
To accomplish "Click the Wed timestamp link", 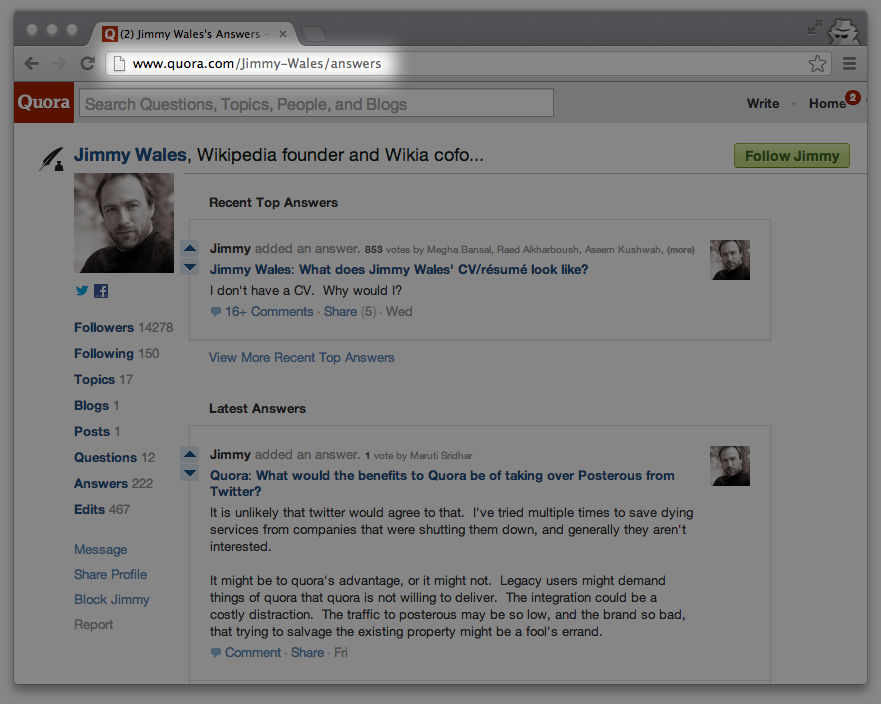I will (399, 311).
